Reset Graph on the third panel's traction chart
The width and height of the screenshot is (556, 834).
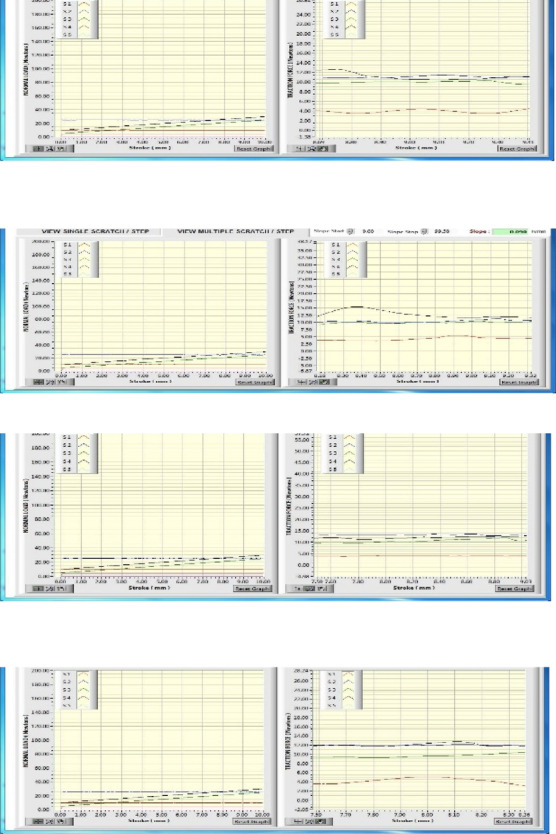pos(513,589)
